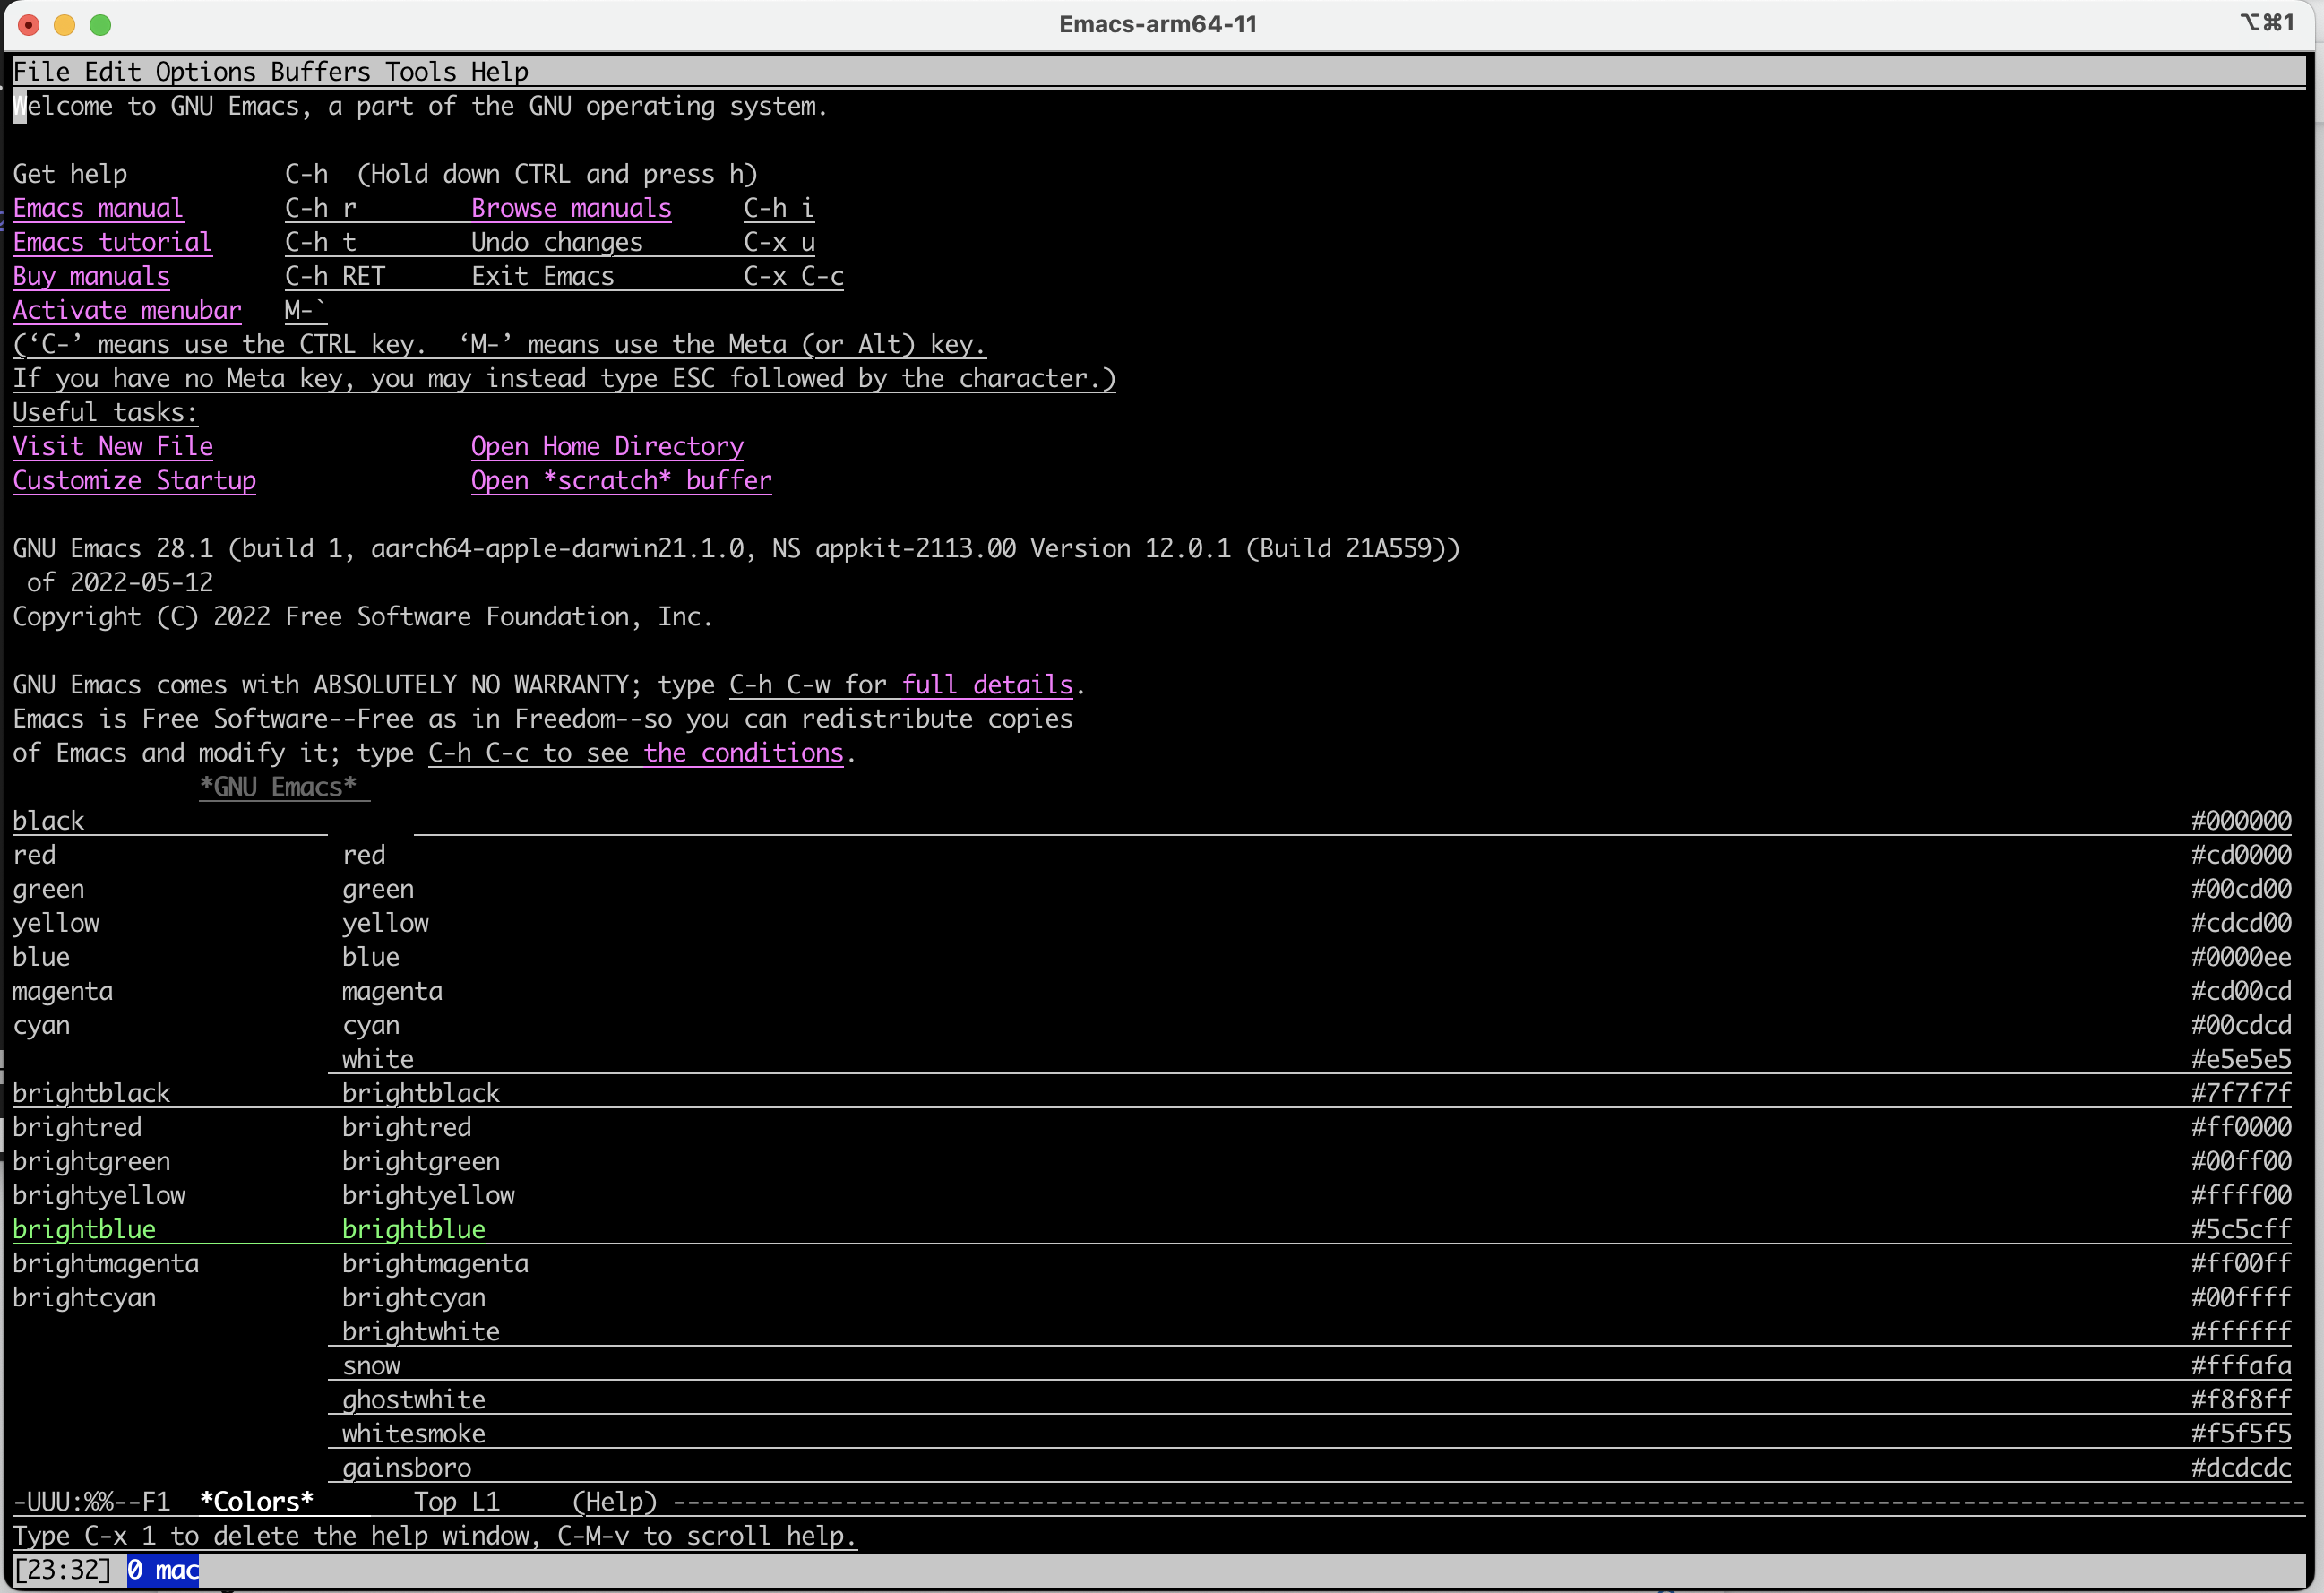Image resolution: width=2324 pixels, height=1593 pixels.
Task: Open the Tools menu
Action: 420,72
